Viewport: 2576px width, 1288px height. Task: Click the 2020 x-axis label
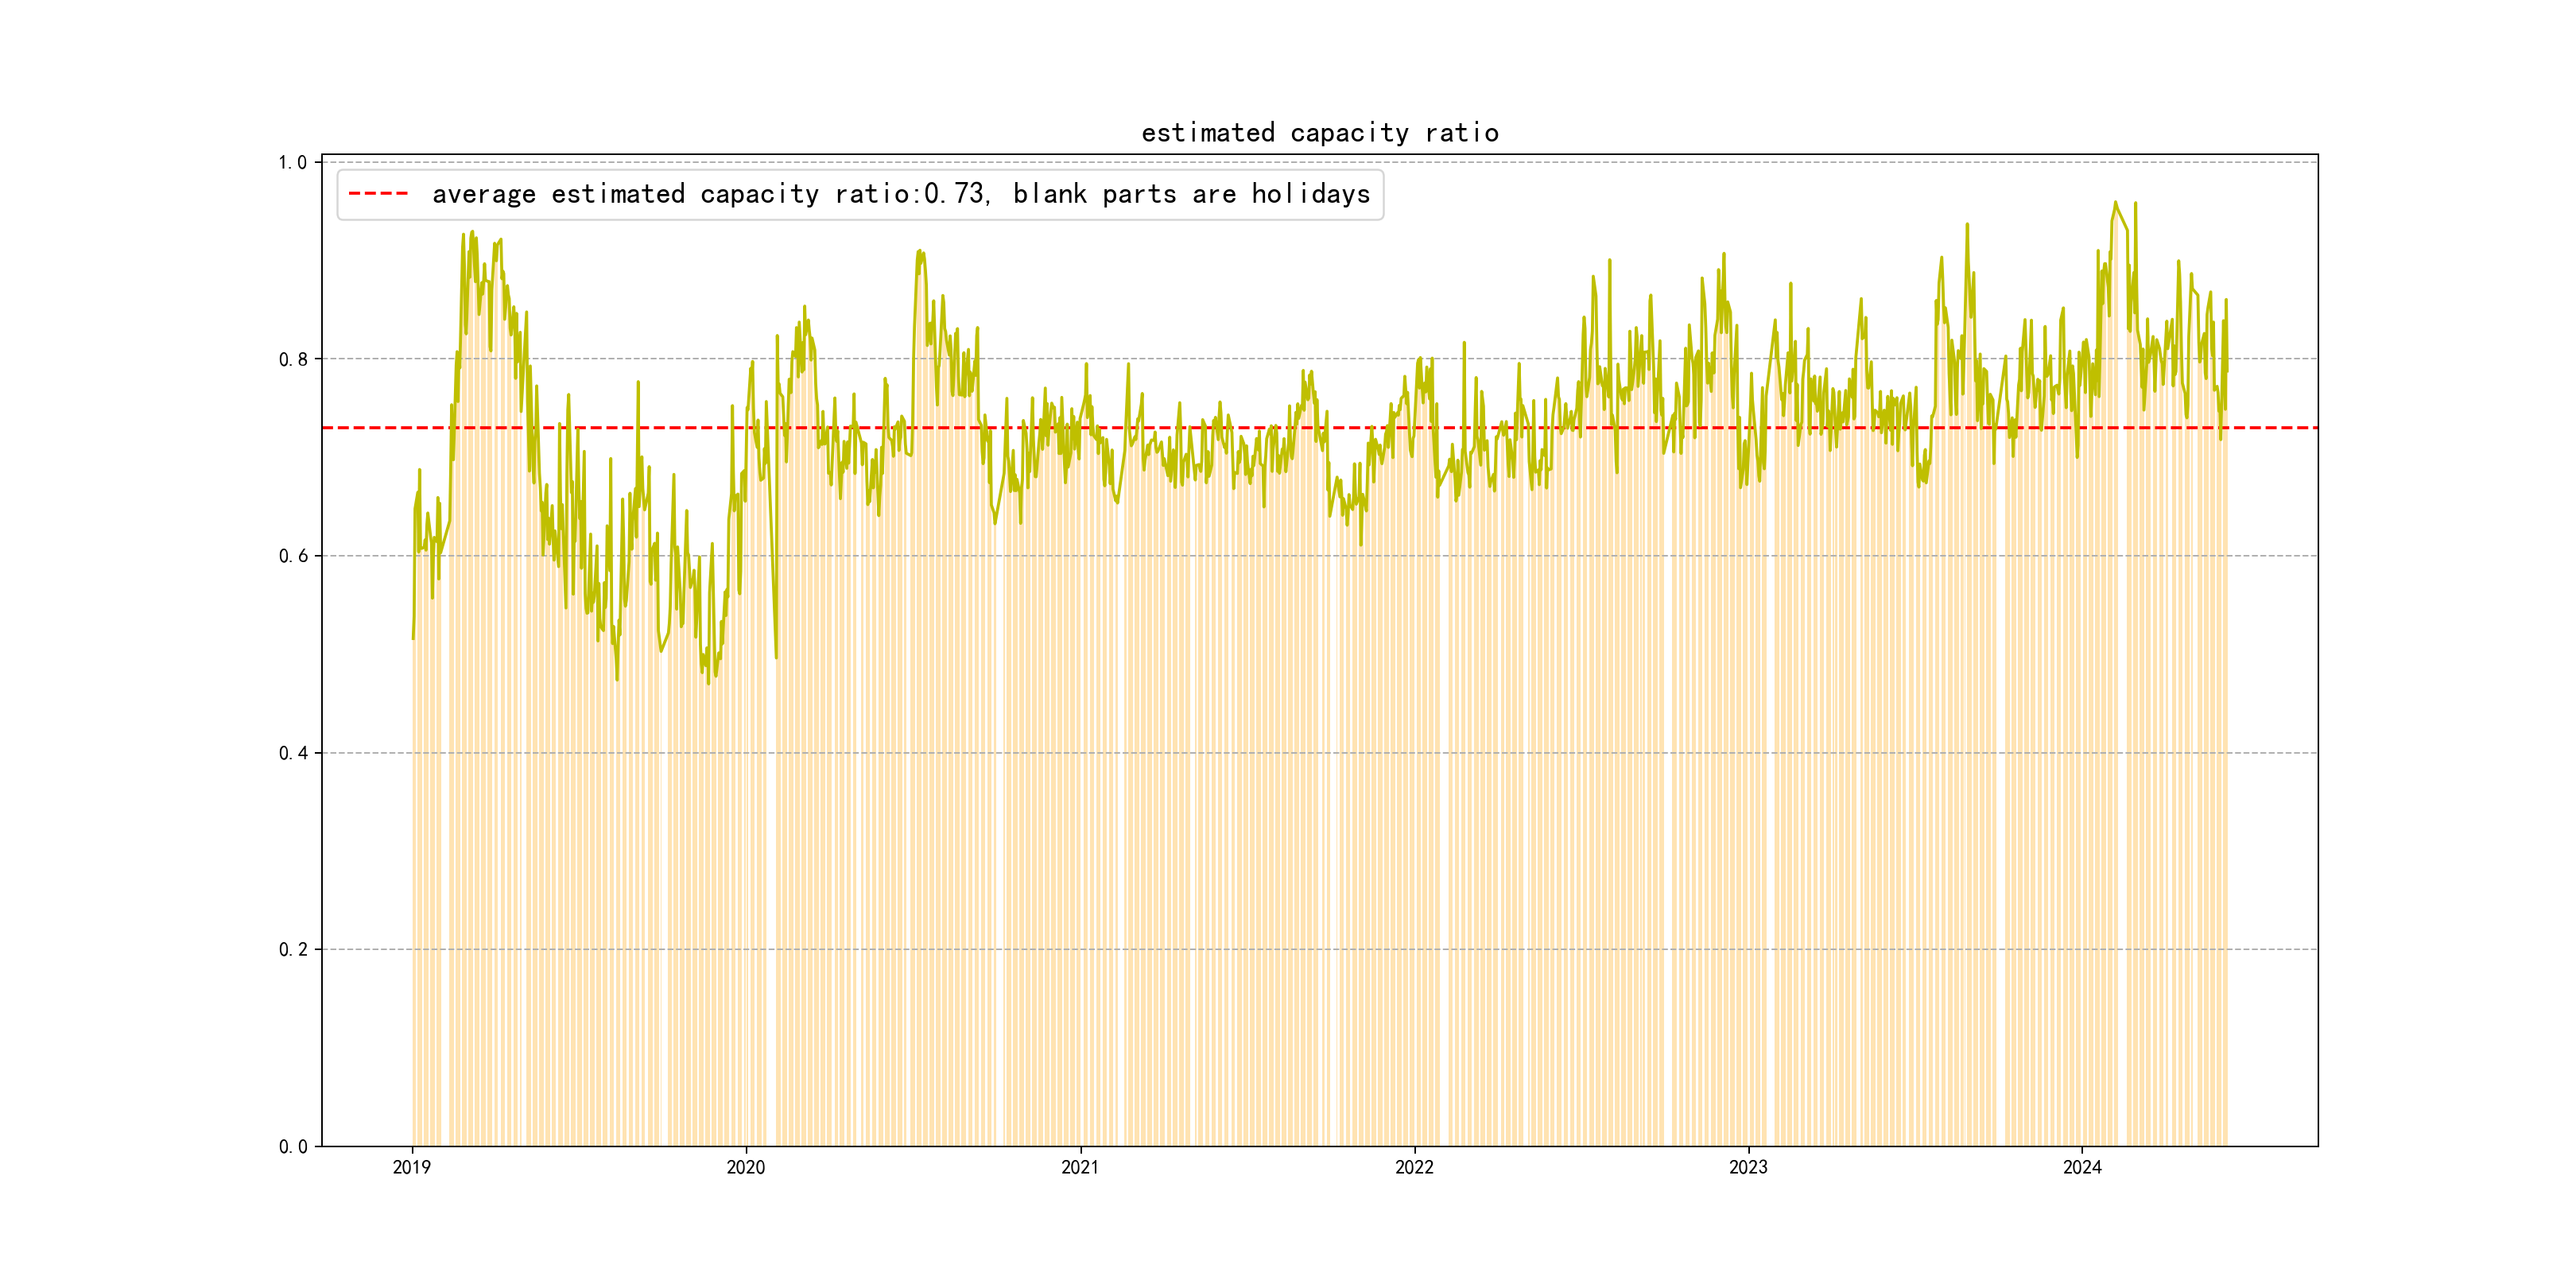(x=745, y=1167)
